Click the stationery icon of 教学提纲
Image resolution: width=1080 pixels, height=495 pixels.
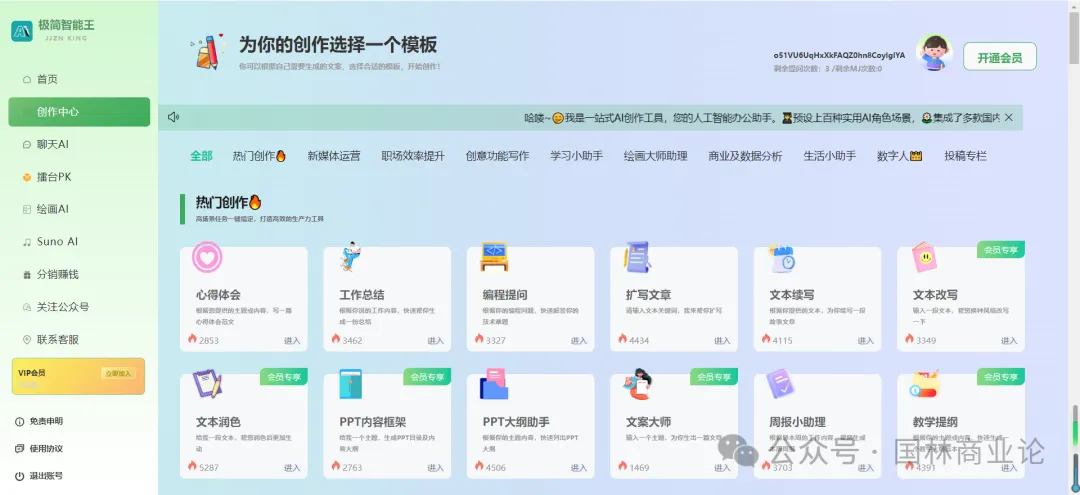coord(924,384)
